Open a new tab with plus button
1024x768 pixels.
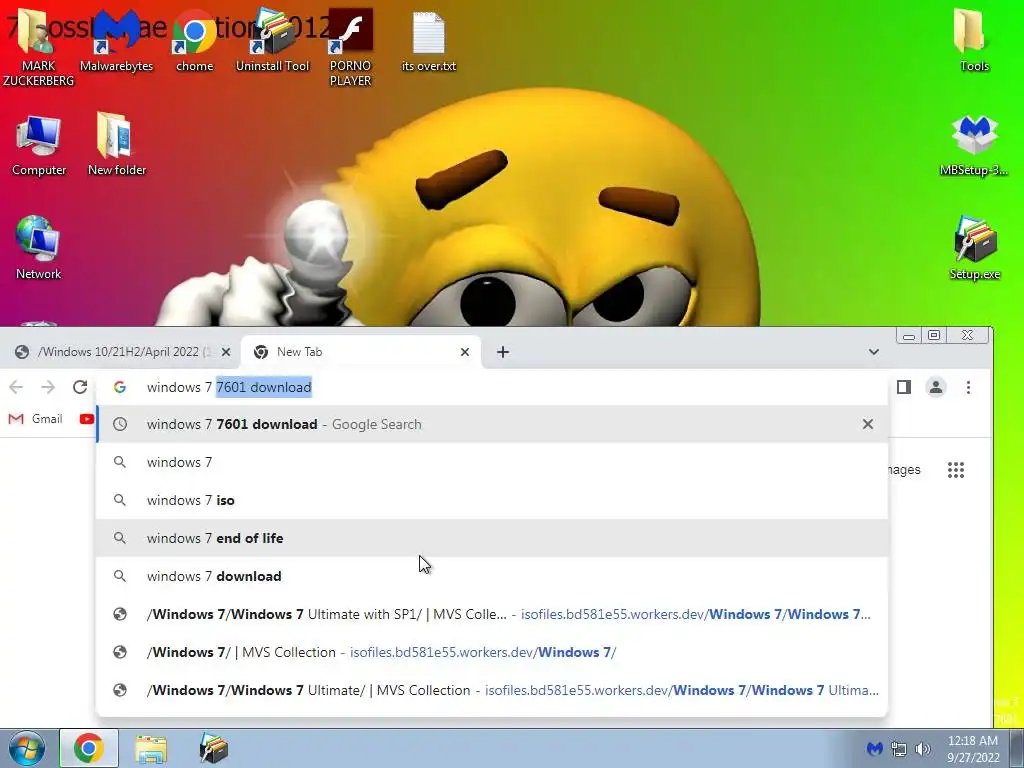pyautogui.click(x=503, y=352)
